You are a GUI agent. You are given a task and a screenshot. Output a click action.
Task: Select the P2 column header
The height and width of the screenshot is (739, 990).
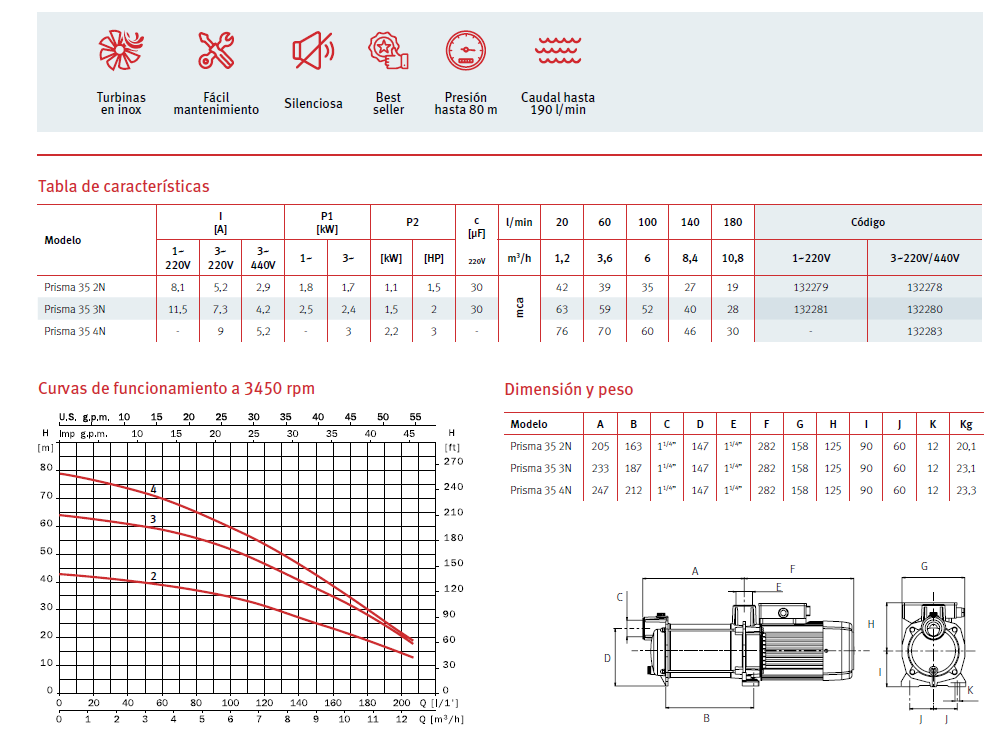(x=412, y=222)
